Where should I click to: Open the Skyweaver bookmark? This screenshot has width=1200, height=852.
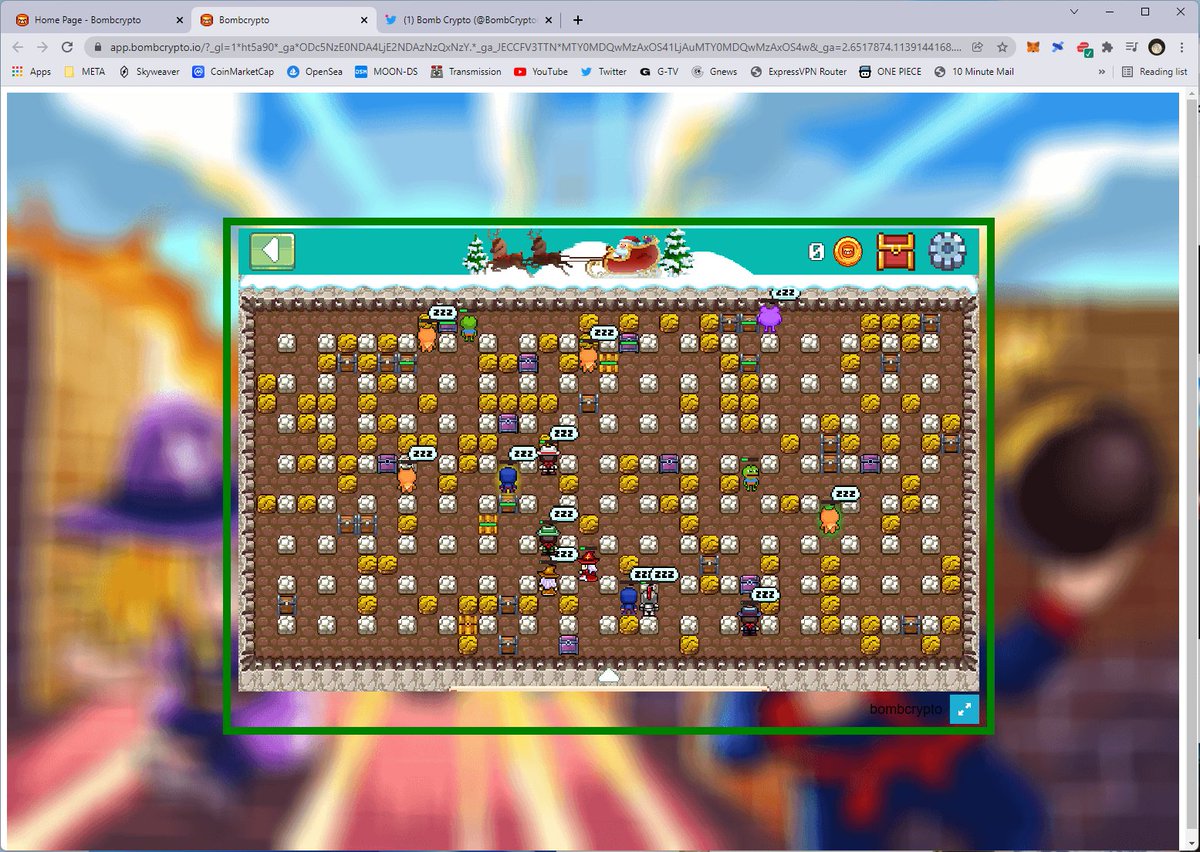(151, 72)
